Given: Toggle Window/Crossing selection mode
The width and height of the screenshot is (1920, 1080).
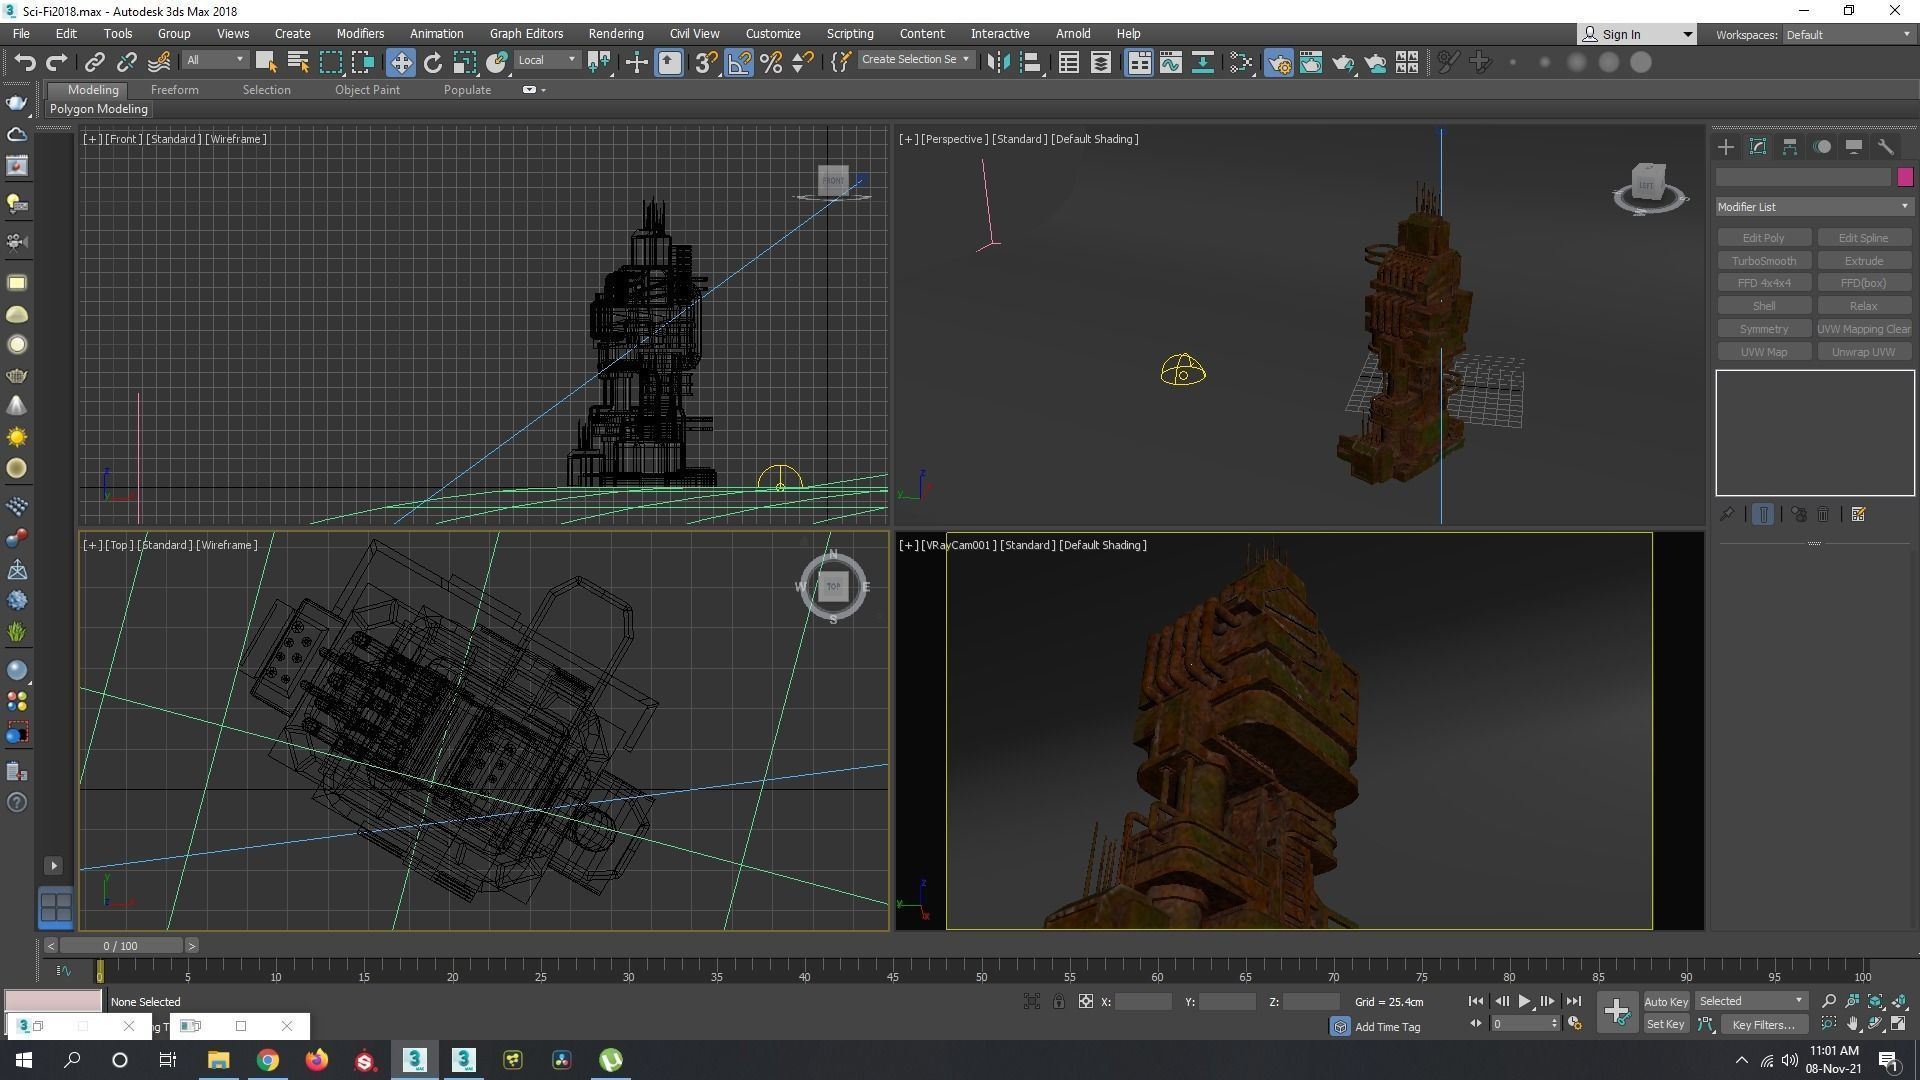Looking at the screenshot, I should click(362, 62).
